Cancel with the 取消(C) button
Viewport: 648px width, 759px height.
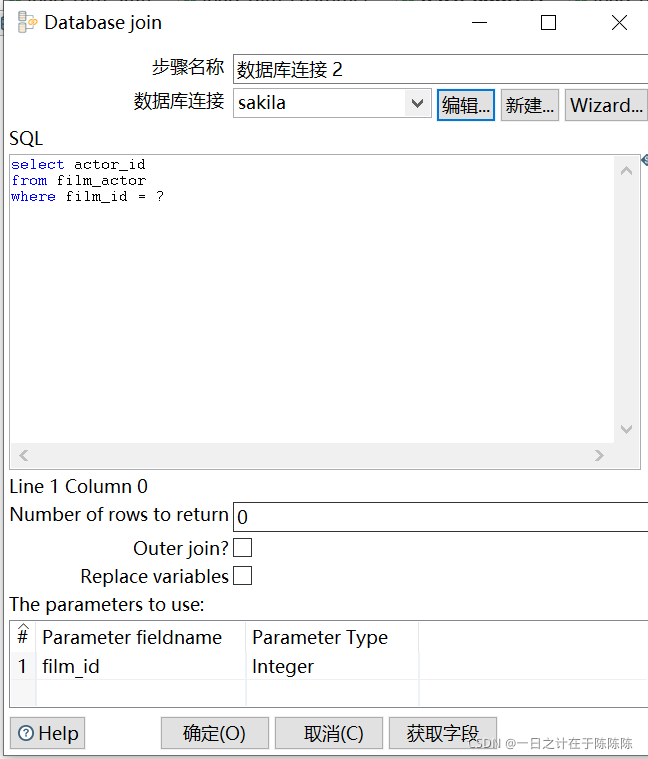click(x=329, y=733)
